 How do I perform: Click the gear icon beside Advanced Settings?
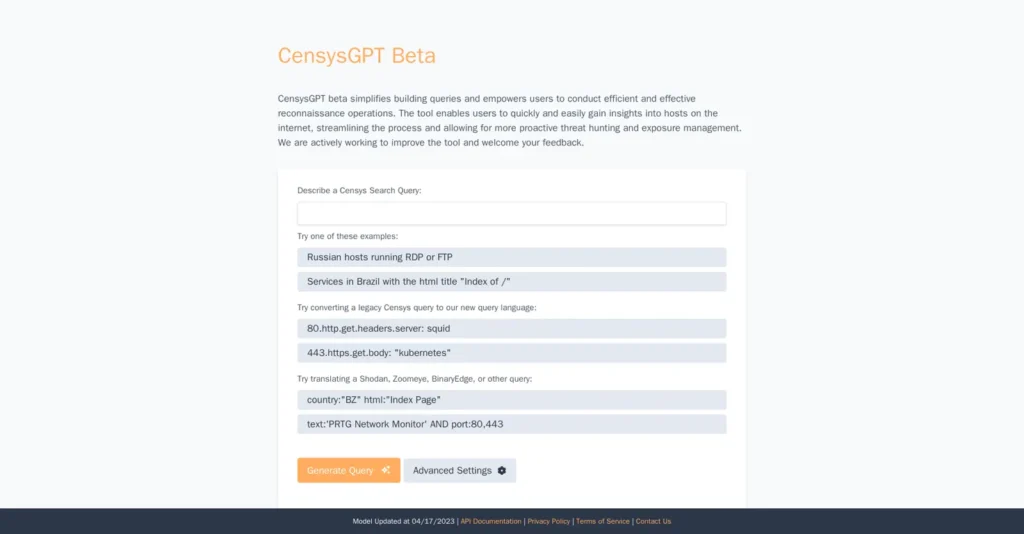pyautogui.click(x=502, y=470)
